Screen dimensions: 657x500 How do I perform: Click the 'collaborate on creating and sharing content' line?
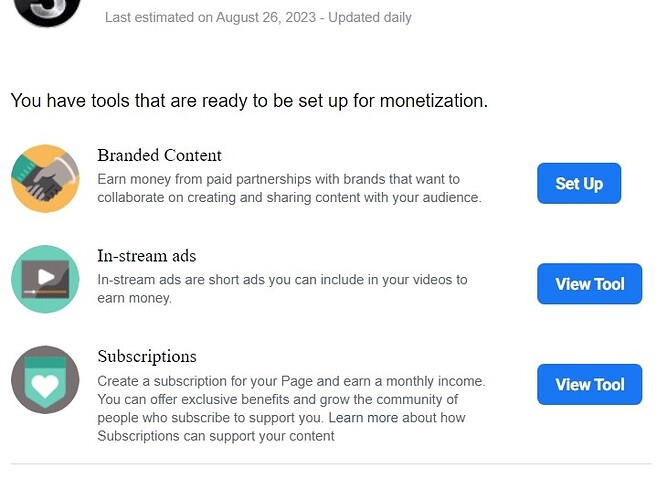(289, 197)
